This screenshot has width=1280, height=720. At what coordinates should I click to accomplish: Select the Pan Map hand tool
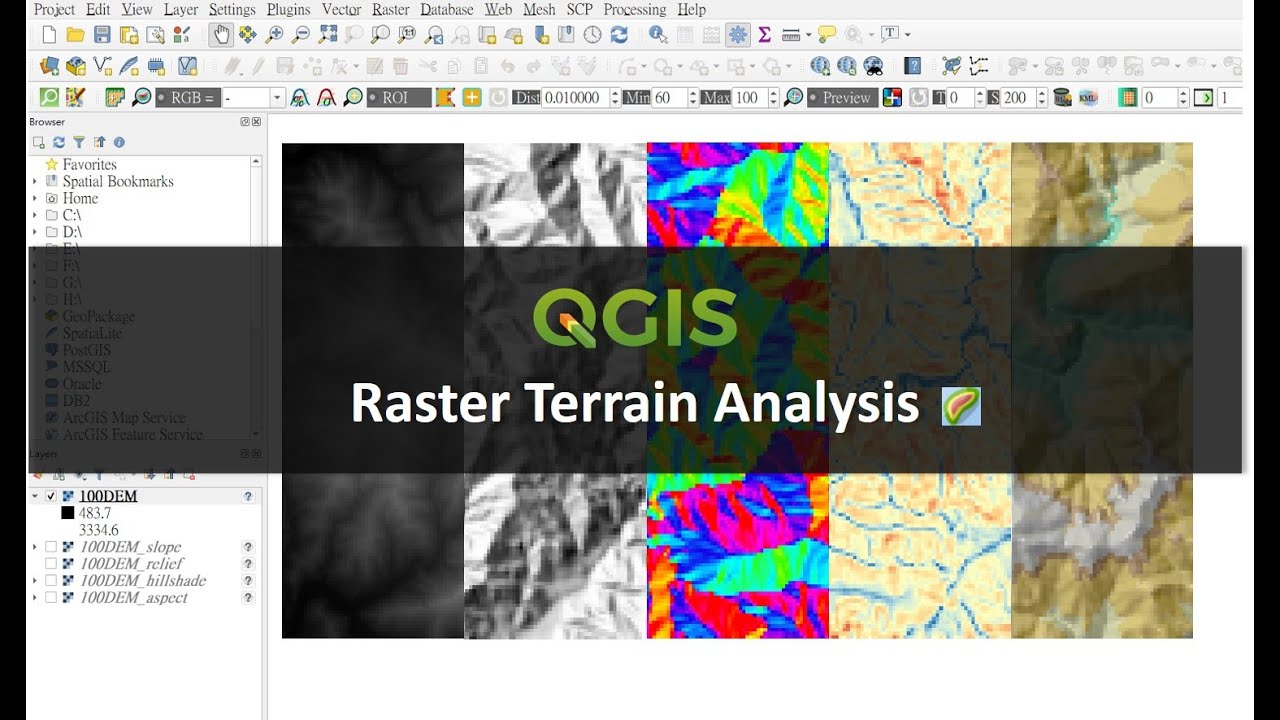[x=221, y=35]
